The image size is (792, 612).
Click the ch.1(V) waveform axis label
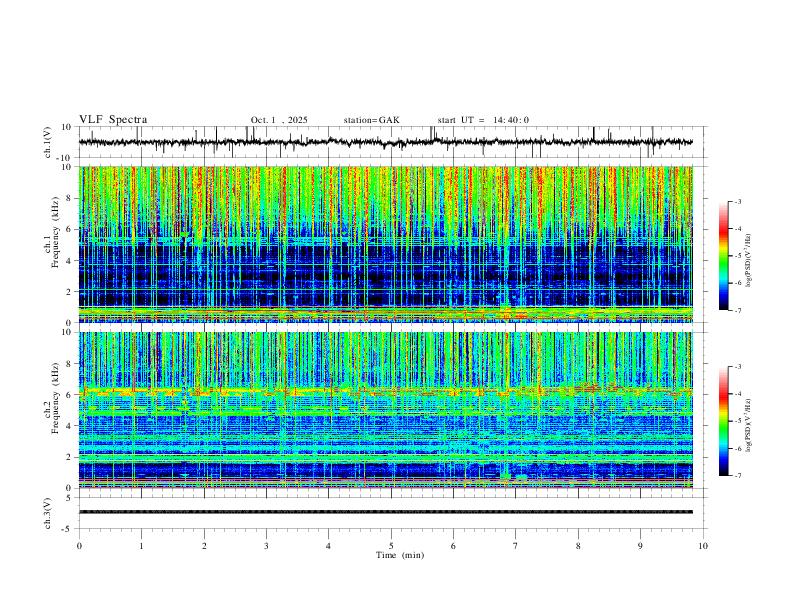[x=48, y=142]
